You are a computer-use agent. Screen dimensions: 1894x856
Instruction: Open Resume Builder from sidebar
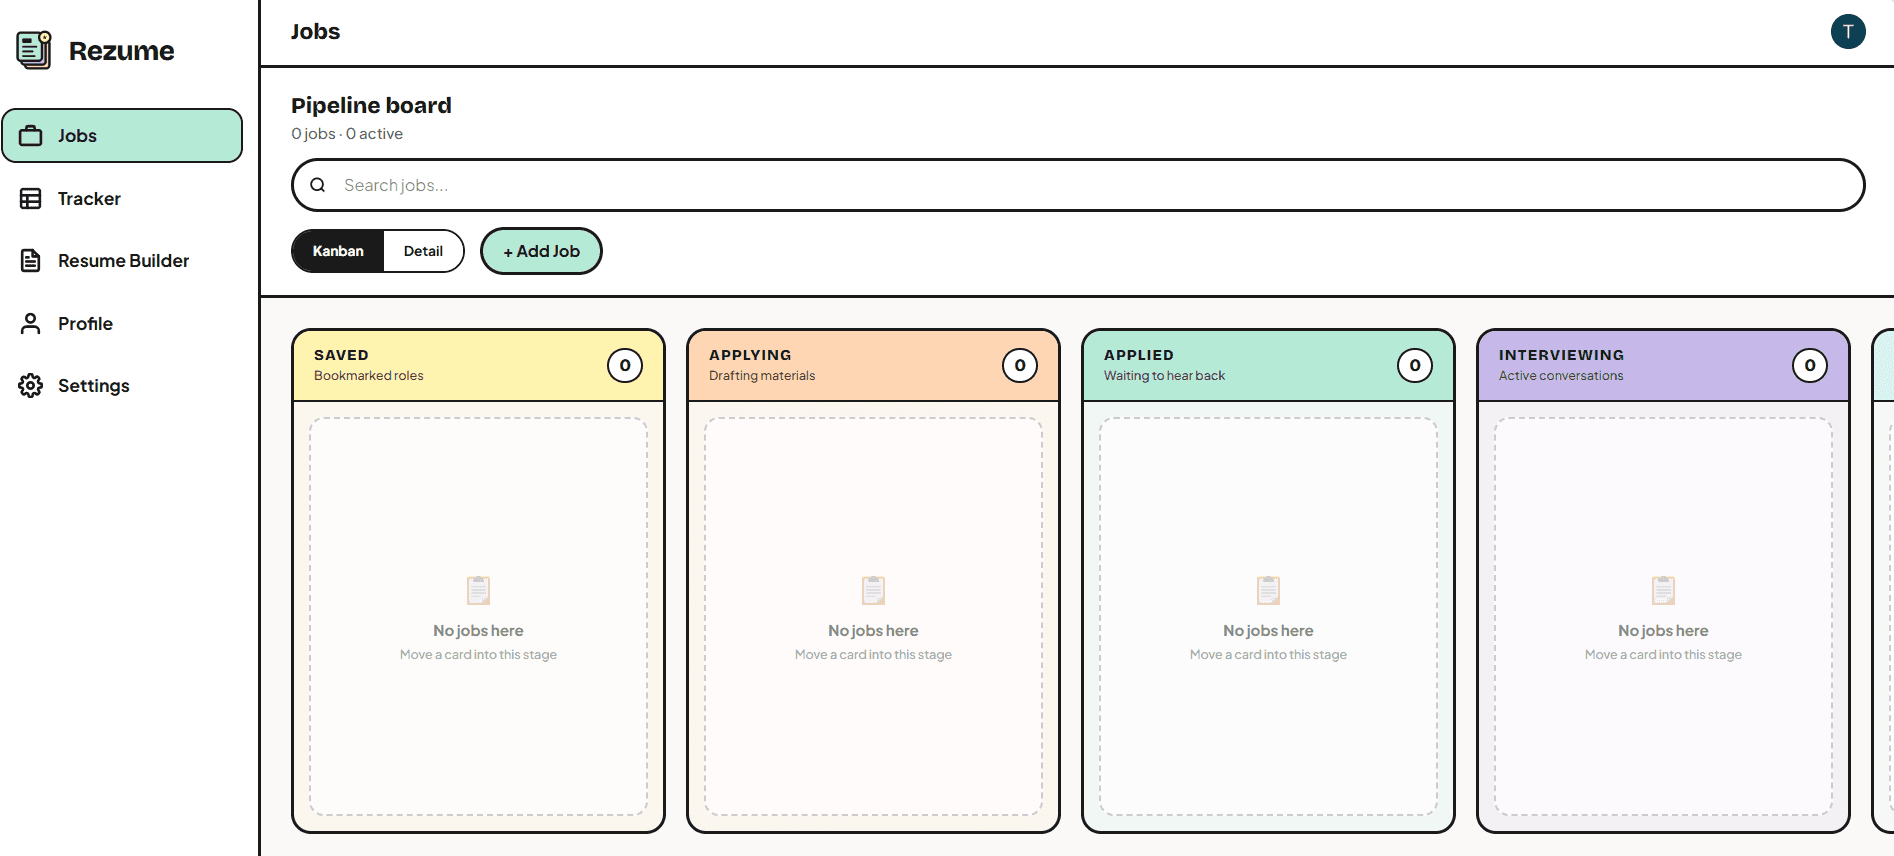[122, 261]
